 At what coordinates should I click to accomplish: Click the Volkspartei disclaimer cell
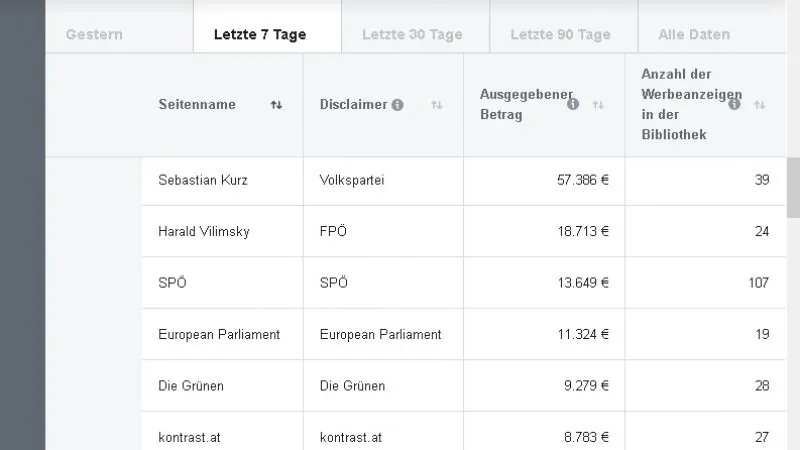(384, 180)
